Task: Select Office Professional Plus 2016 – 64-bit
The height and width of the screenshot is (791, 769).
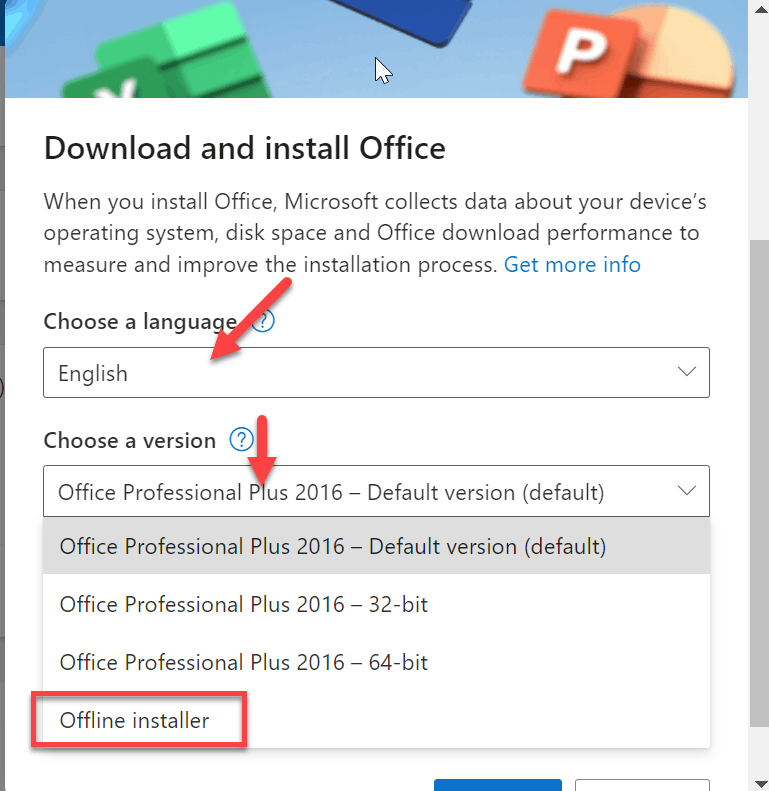Action: pos(376,662)
